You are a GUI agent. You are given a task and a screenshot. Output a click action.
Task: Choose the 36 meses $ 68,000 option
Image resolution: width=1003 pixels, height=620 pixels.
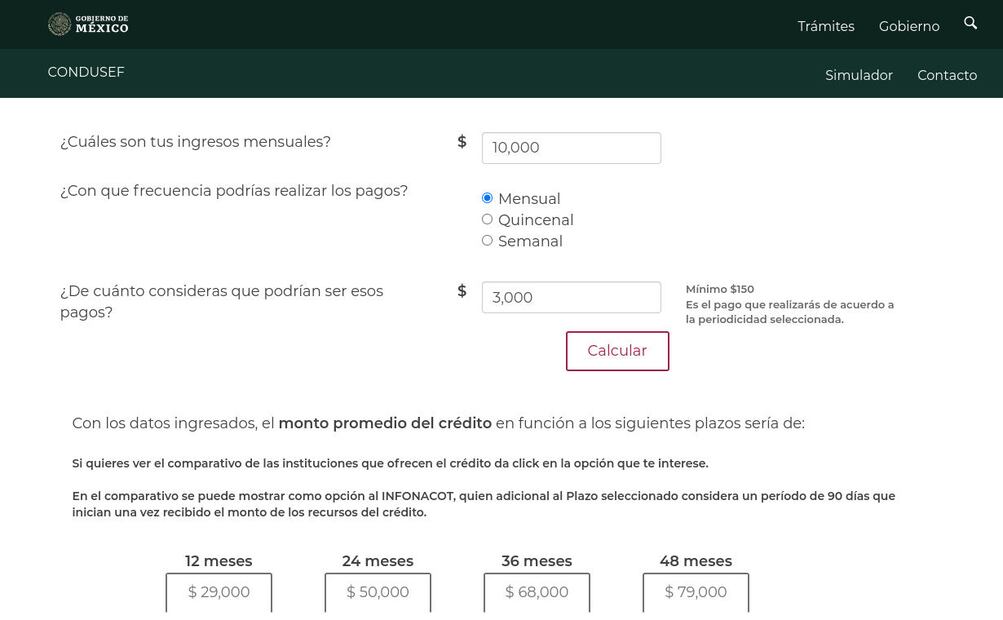[x=537, y=592]
